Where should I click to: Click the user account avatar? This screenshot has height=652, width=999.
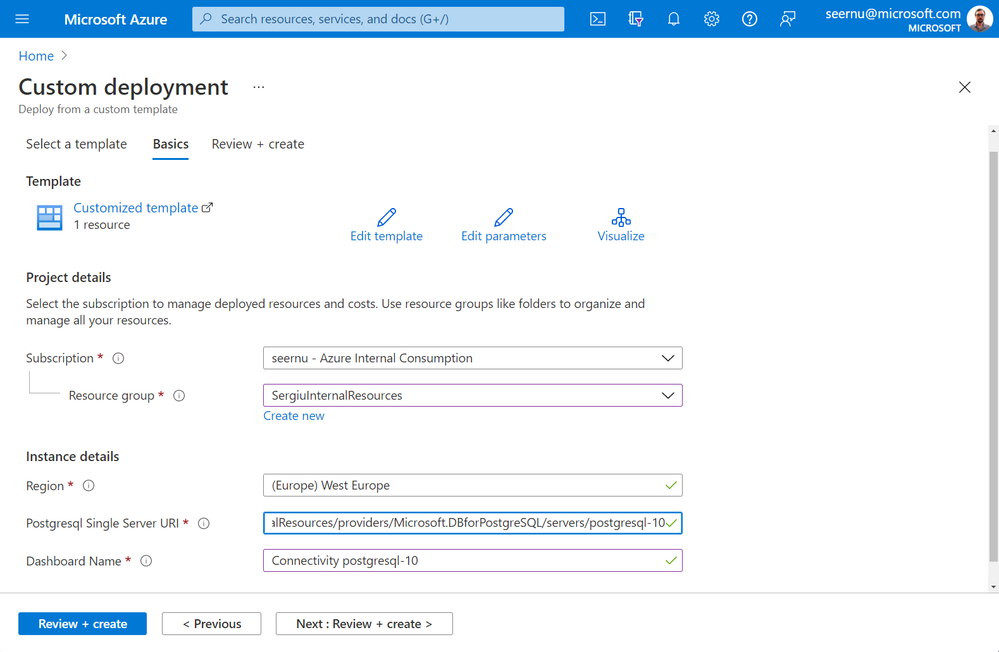click(x=979, y=18)
